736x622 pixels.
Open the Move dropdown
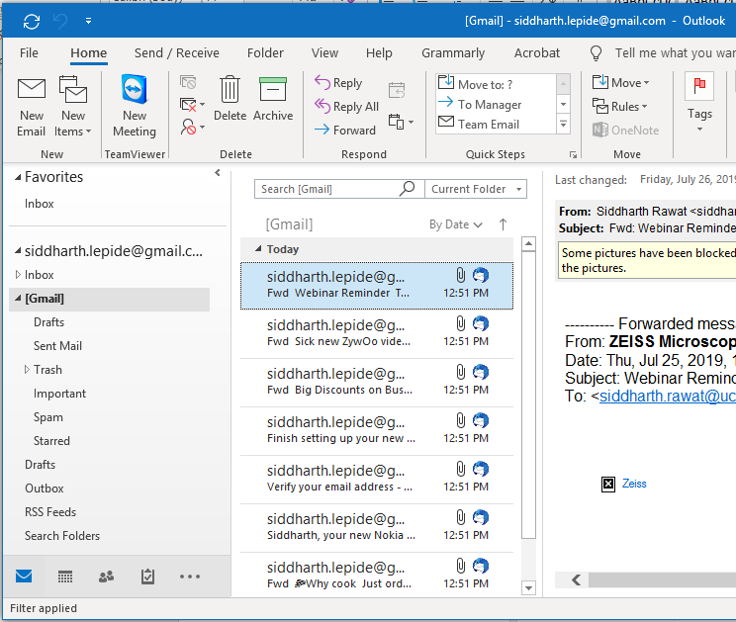[x=621, y=83]
